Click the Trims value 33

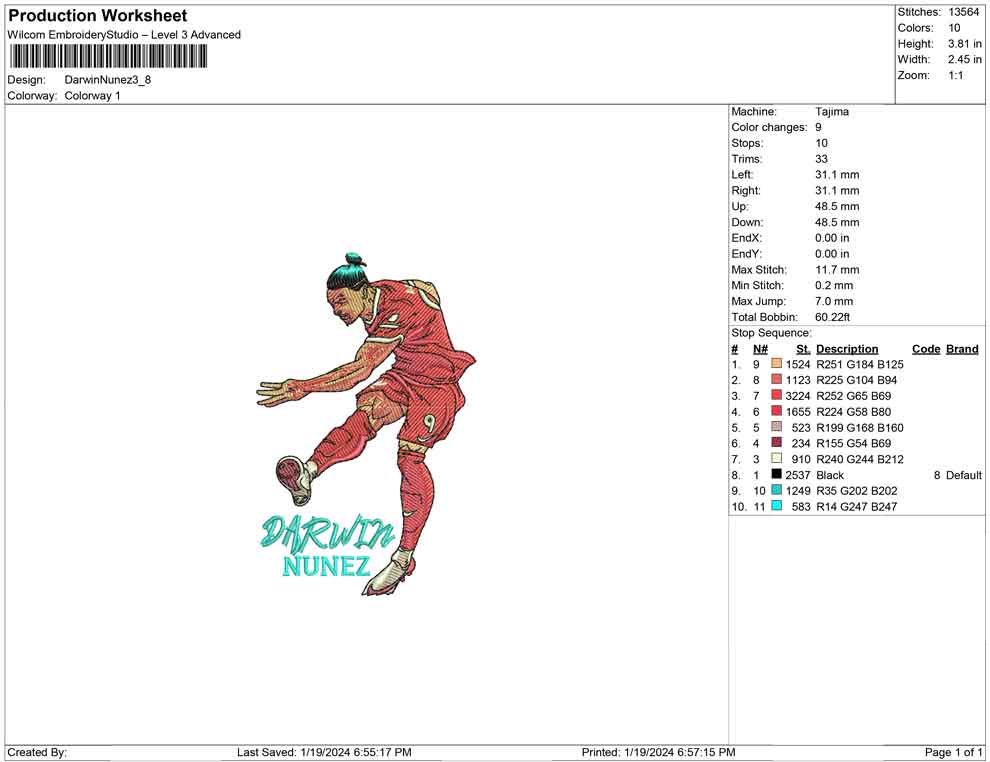tap(821, 158)
